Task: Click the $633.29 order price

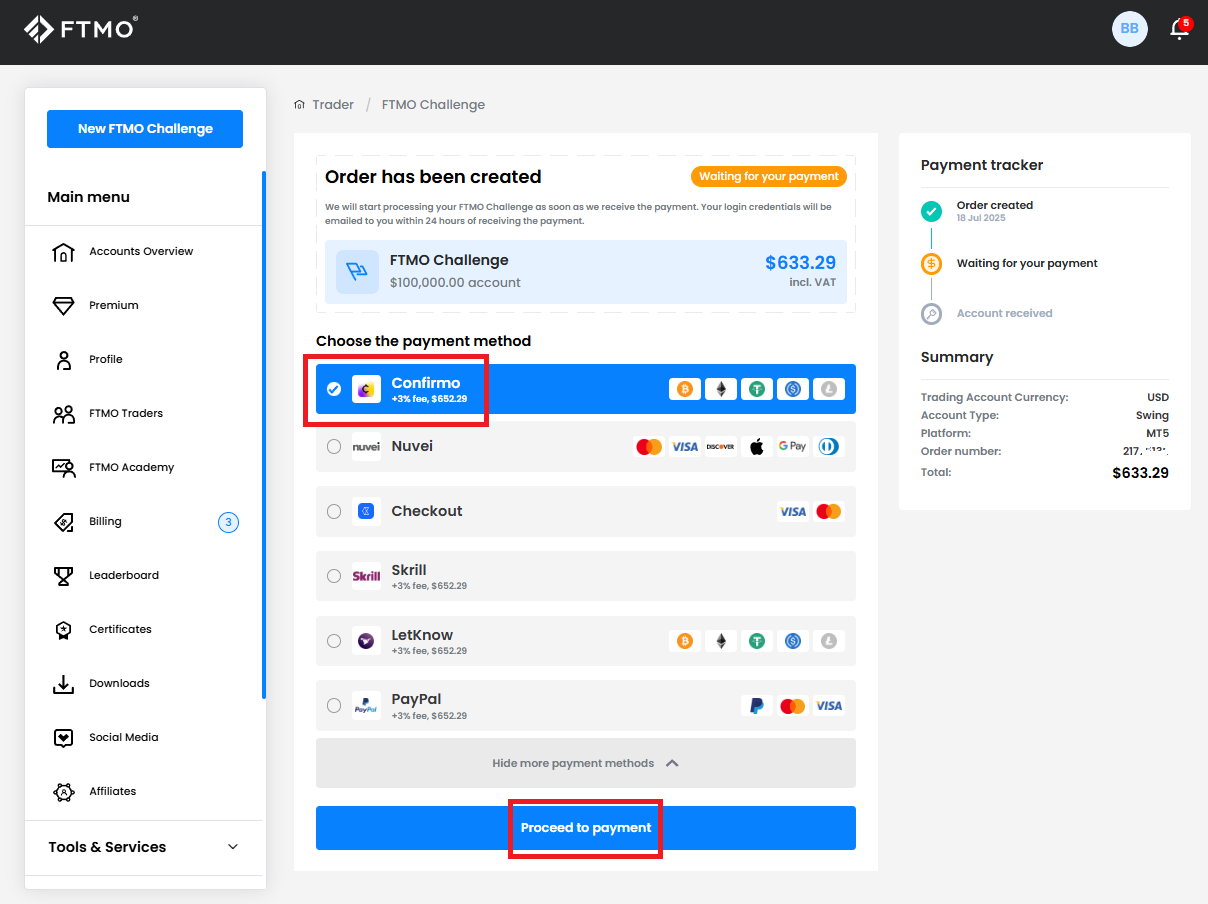Action: 800,263
